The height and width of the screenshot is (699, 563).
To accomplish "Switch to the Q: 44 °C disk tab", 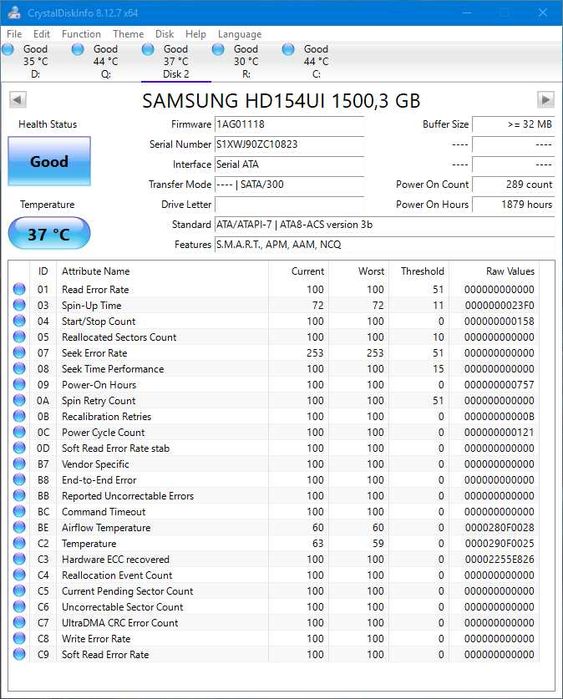I will pyautogui.click(x=106, y=62).
